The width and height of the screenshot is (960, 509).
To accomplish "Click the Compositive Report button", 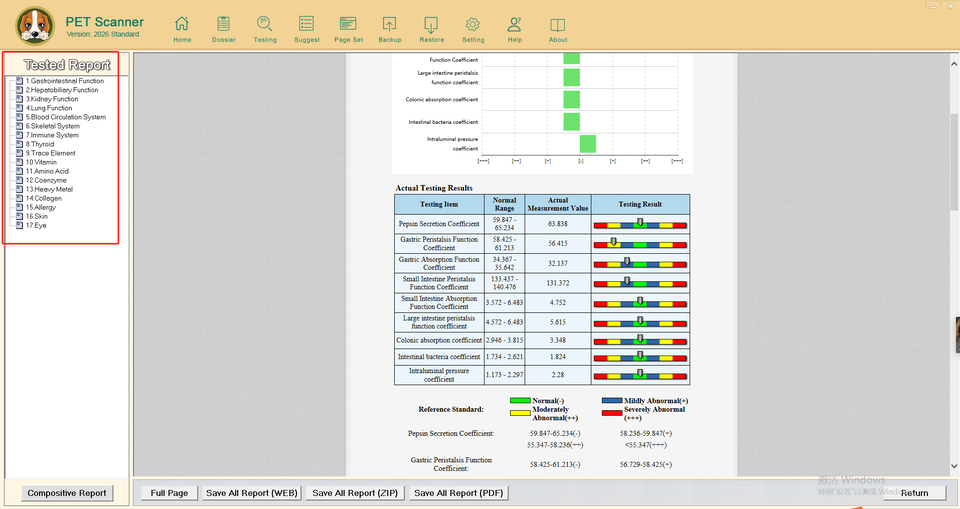I will pyautogui.click(x=67, y=493).
